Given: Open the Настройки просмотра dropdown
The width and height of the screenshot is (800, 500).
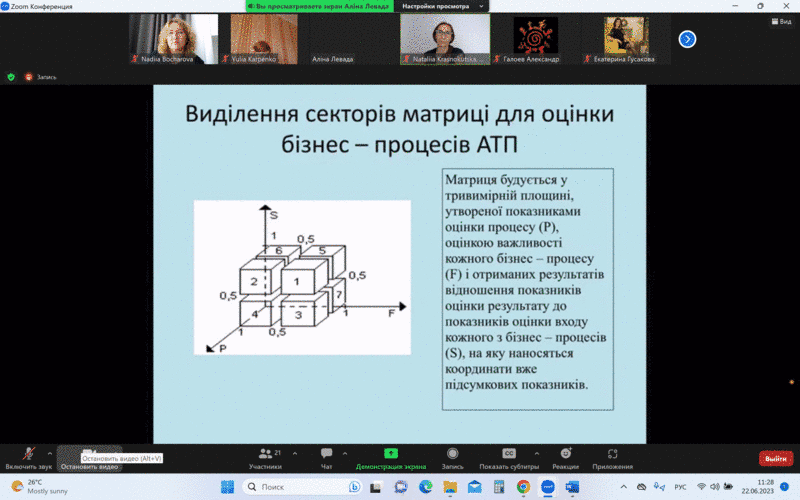Looking at the screenshot, I should (441, 6).
